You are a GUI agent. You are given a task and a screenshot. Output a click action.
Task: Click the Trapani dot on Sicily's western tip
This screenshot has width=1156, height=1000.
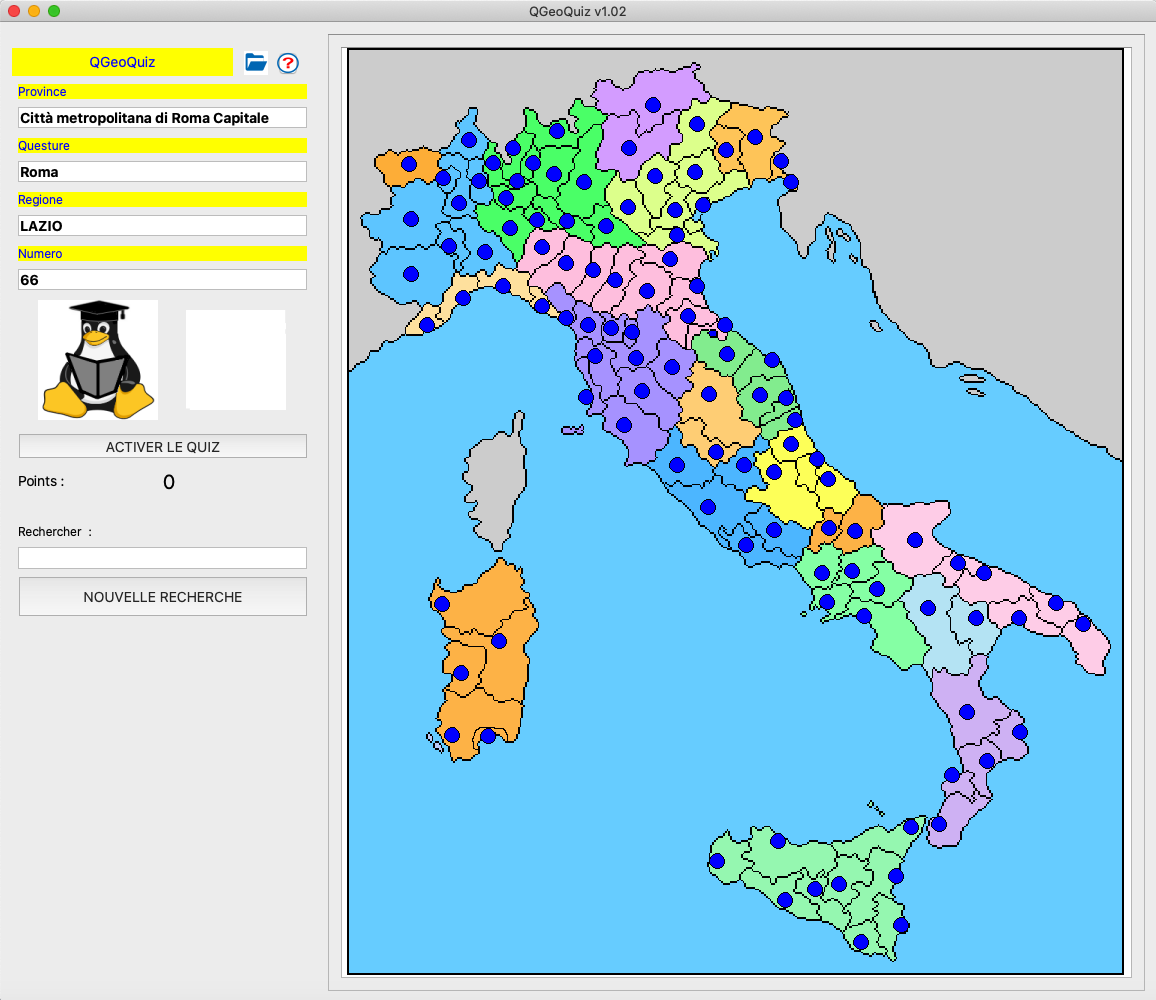[x=717, y=861]
